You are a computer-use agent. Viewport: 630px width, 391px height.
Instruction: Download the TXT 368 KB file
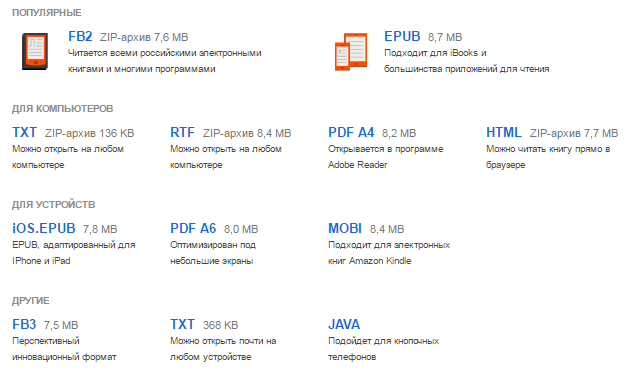(x=182, y=325)
